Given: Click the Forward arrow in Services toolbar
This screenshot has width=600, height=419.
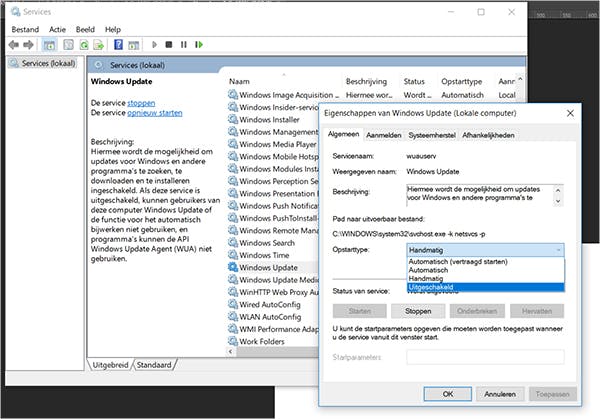Looking at the screenshot, I should coord(28,45).
